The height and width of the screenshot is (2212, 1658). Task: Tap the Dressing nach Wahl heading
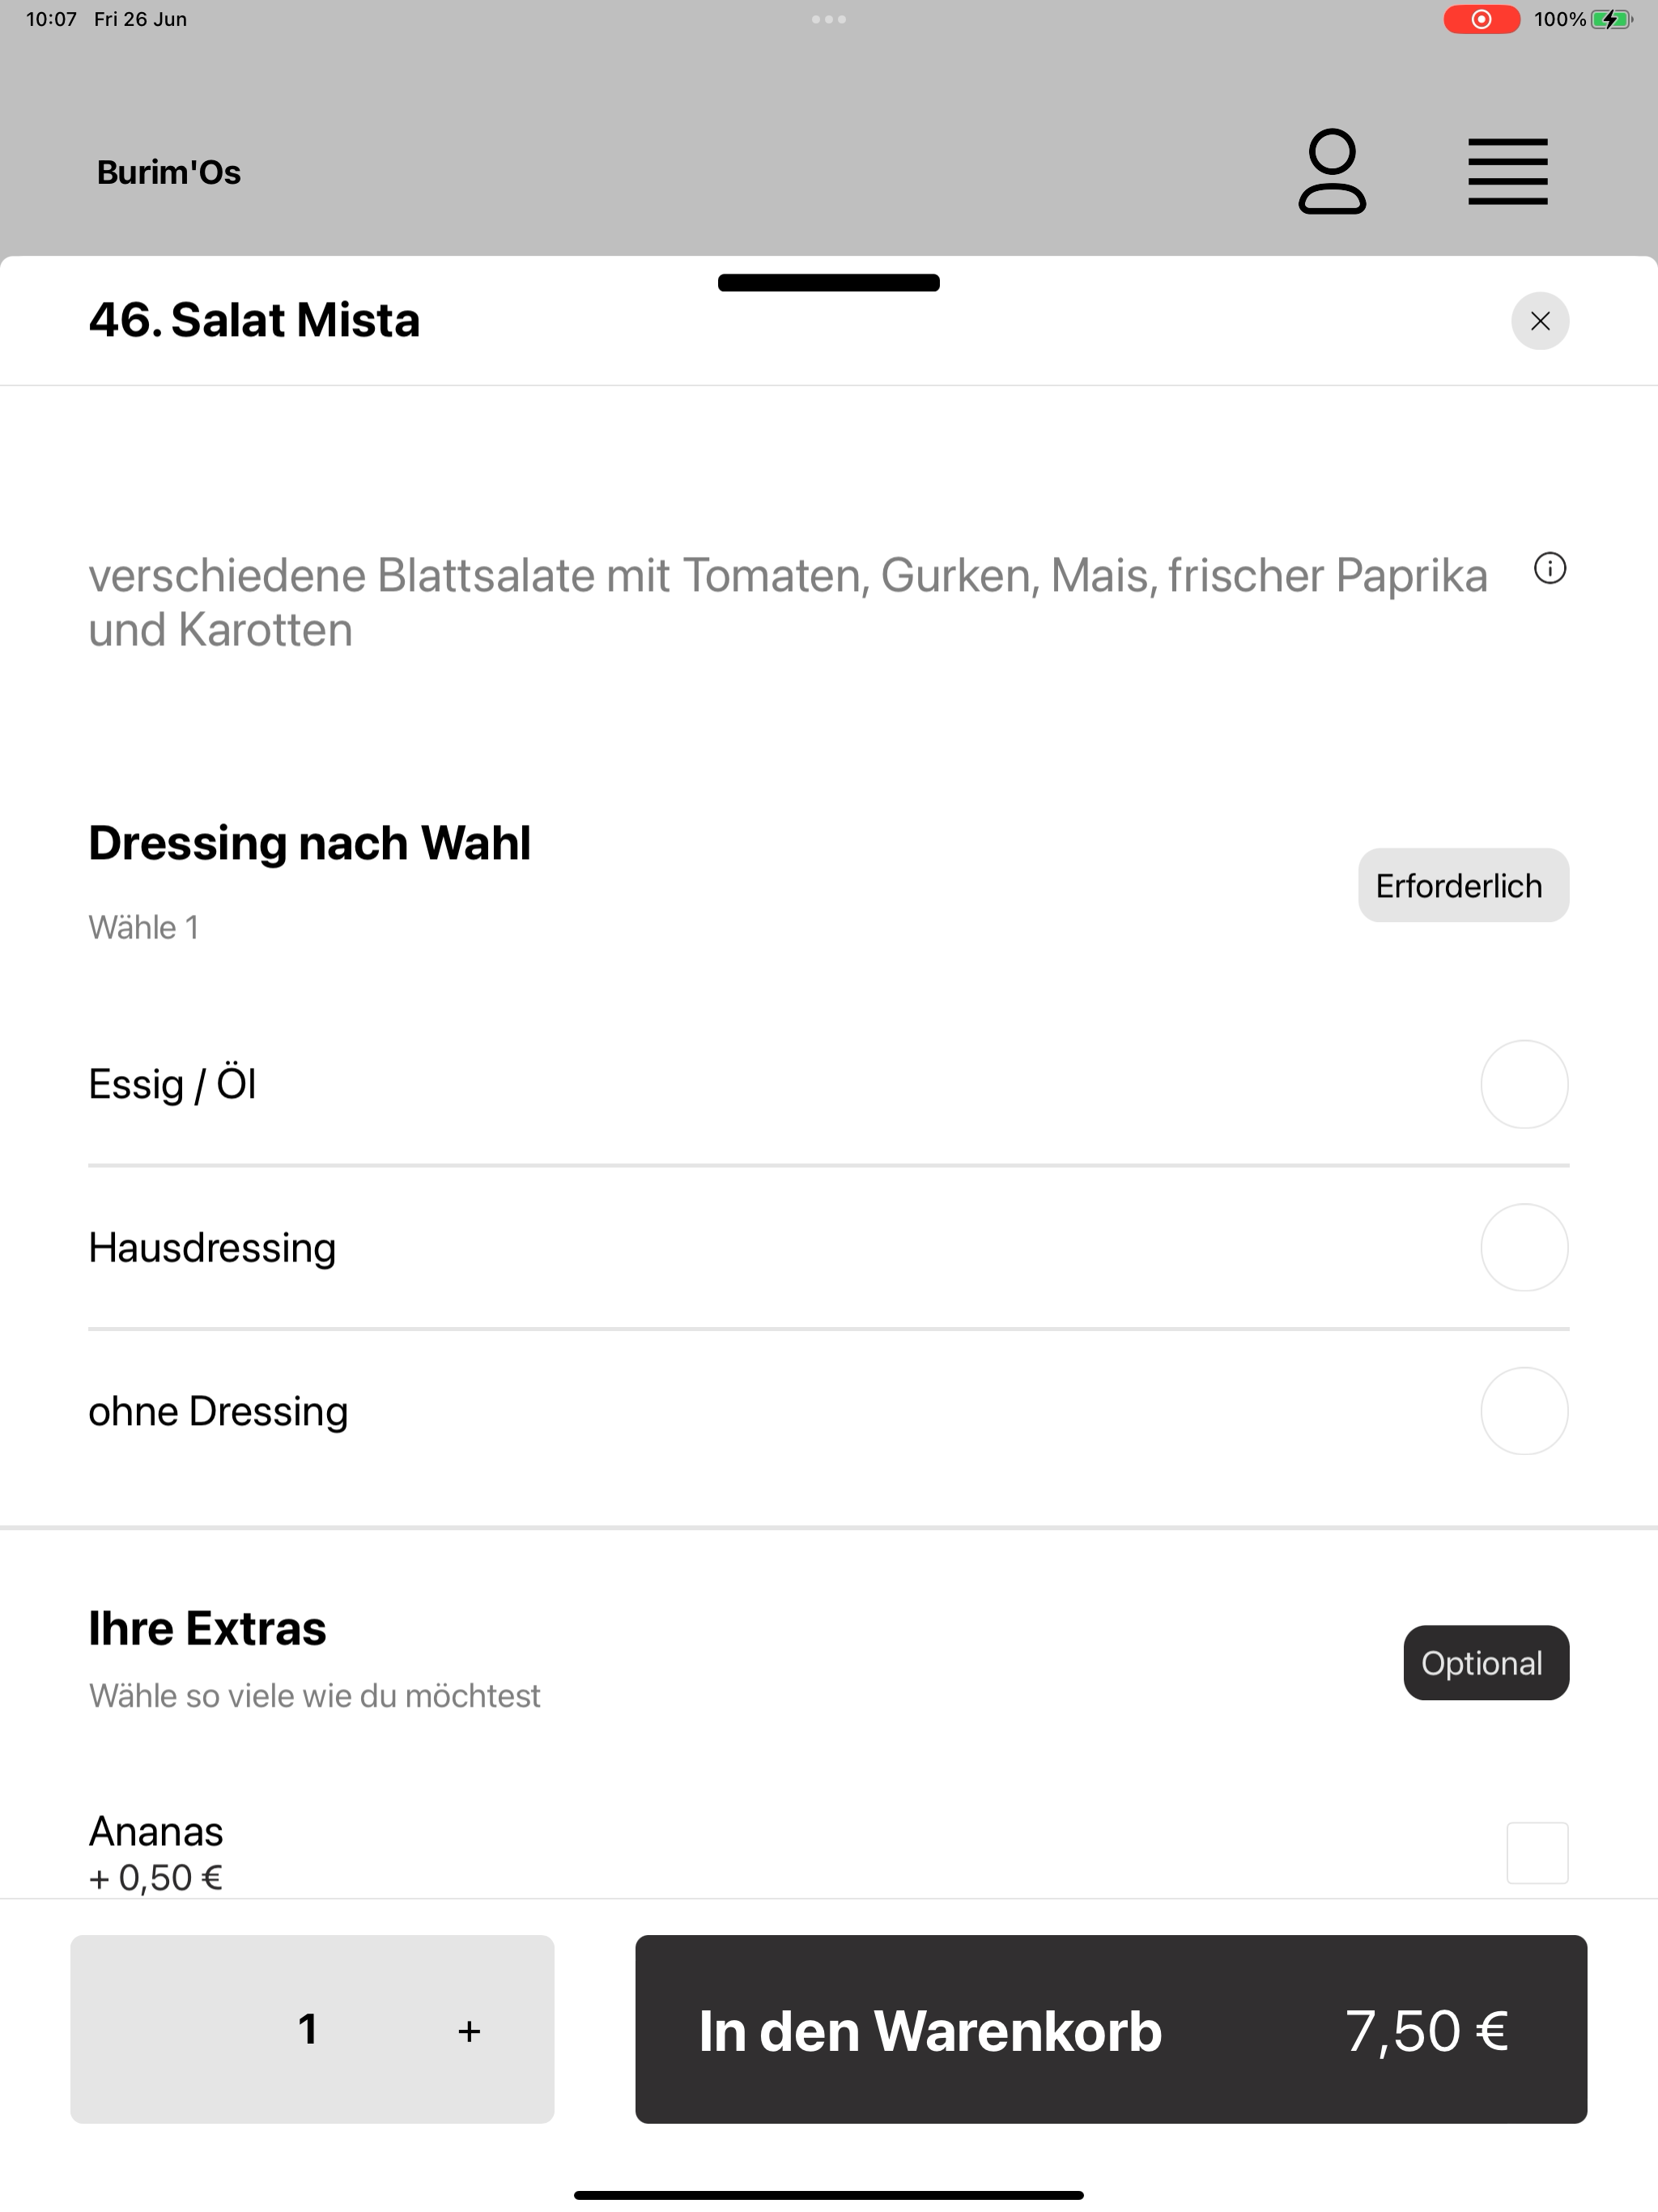tap(309, 842)
